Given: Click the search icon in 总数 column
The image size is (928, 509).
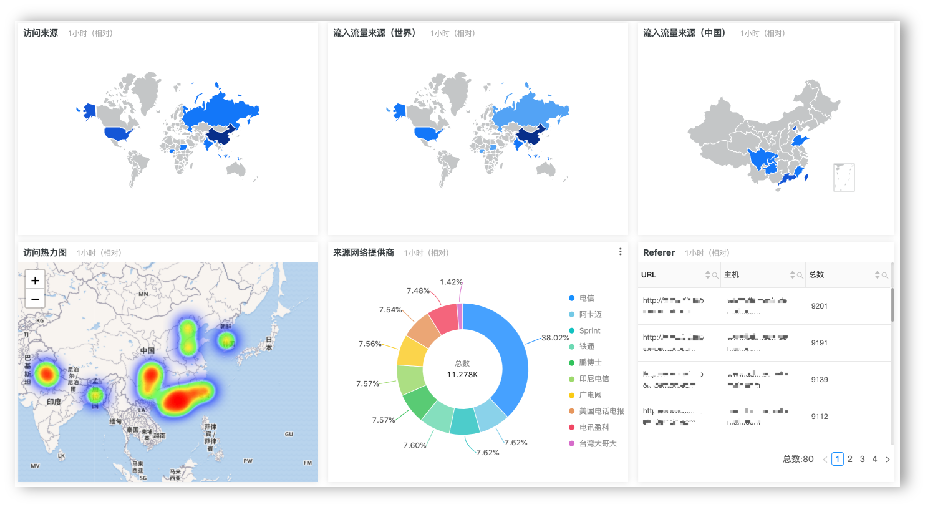Looking at the screenshot, I should [884, 275].
